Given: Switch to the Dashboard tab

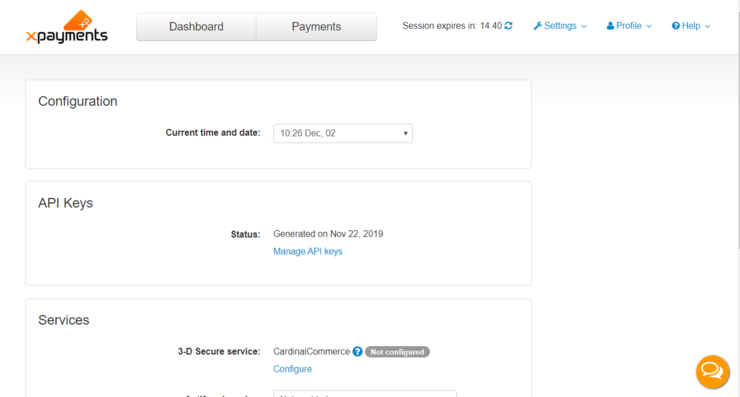Looking at the screenshot, I should (x=196, y=27).
